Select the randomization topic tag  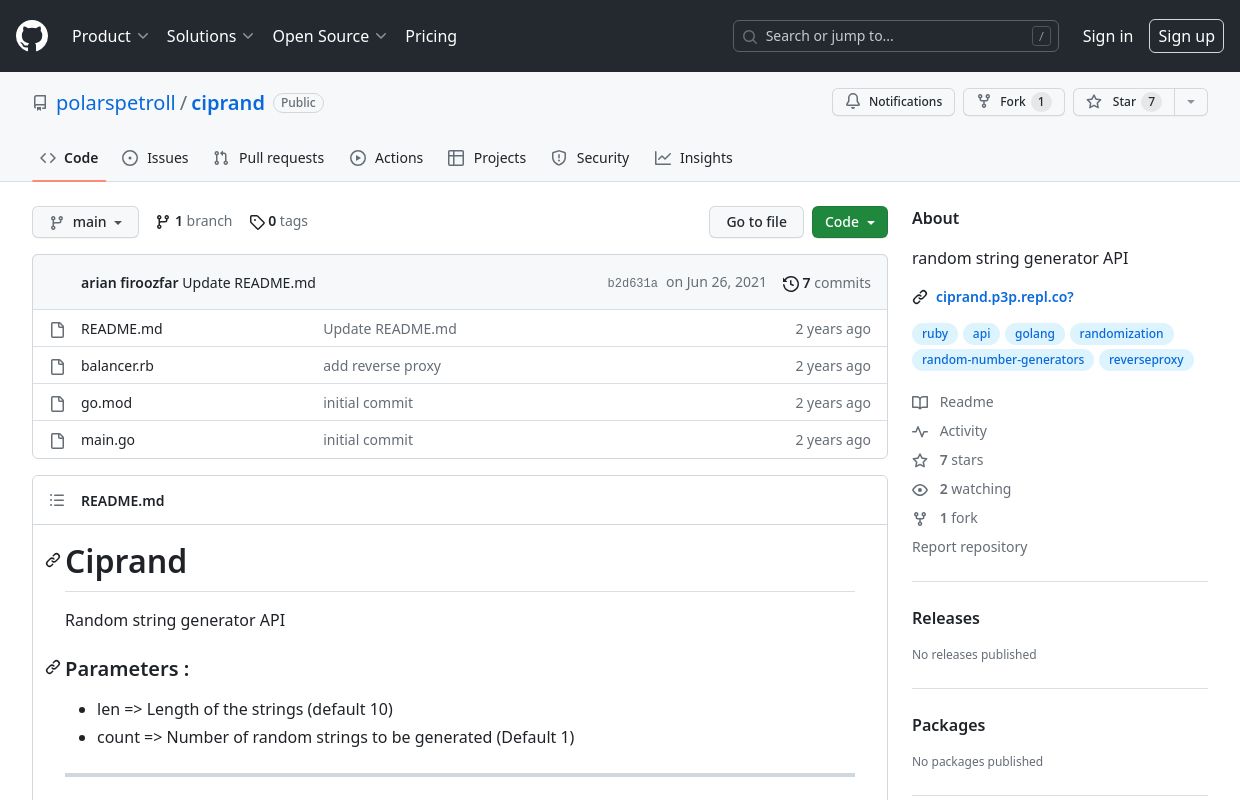click(1121, 334)
